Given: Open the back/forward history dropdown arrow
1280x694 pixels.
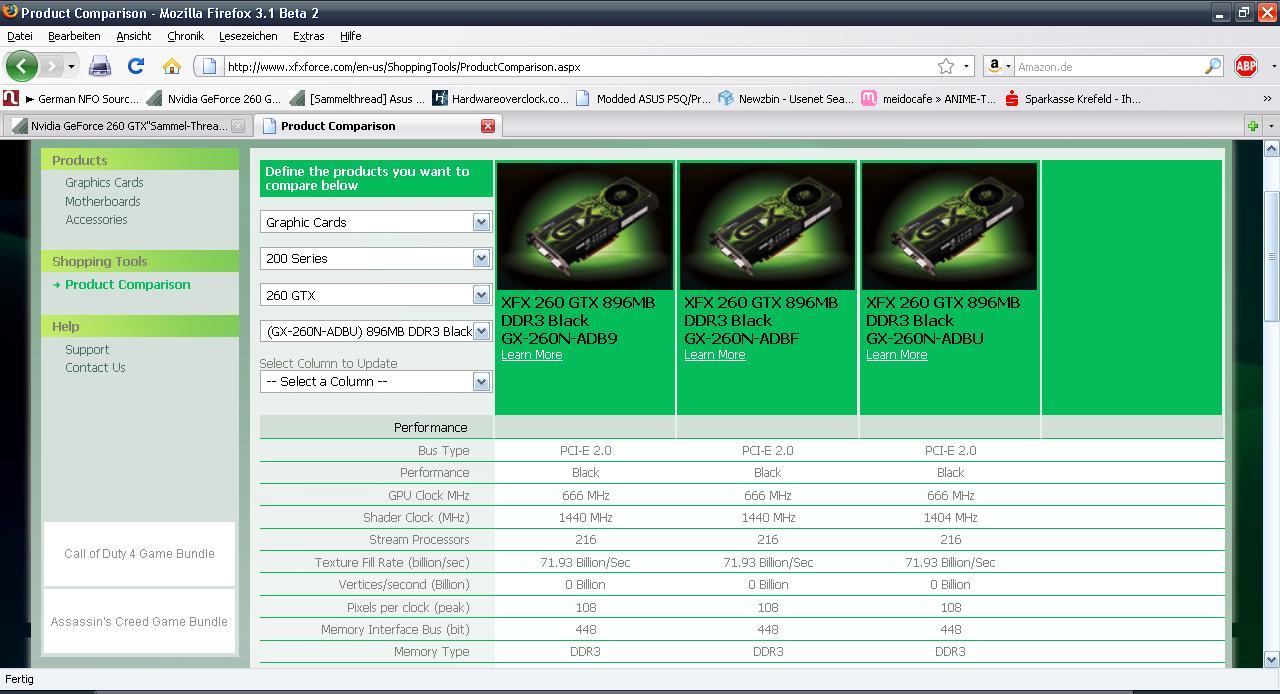Looking at the screenshot, I should click(71, 67).
